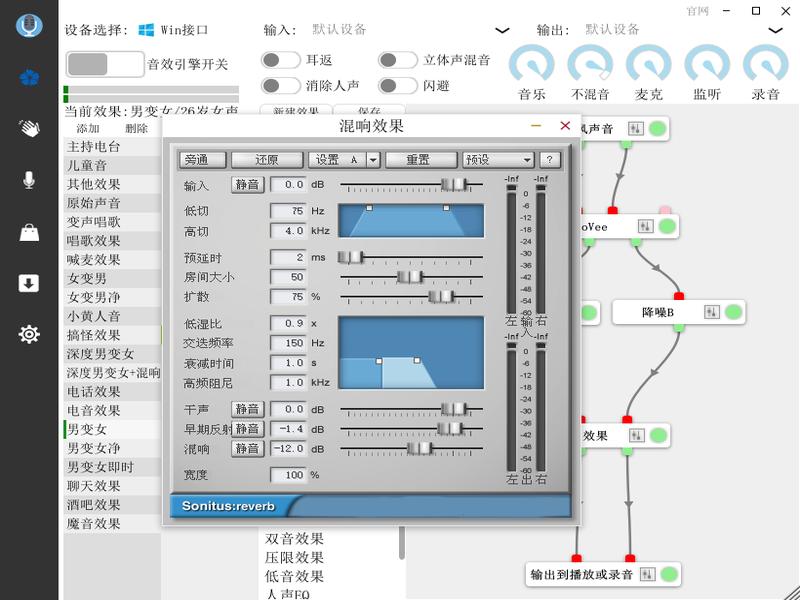Click the help question mark in reverb window

(x=549, y=160)
